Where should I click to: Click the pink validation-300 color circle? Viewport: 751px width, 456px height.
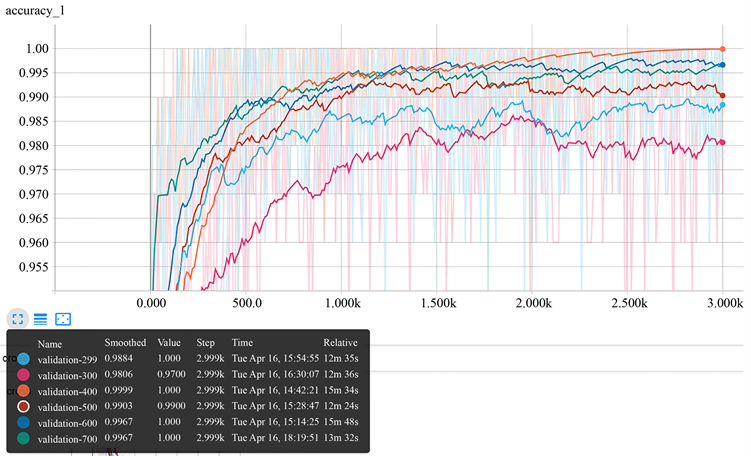pyautogui.click(x=24, y=374)
